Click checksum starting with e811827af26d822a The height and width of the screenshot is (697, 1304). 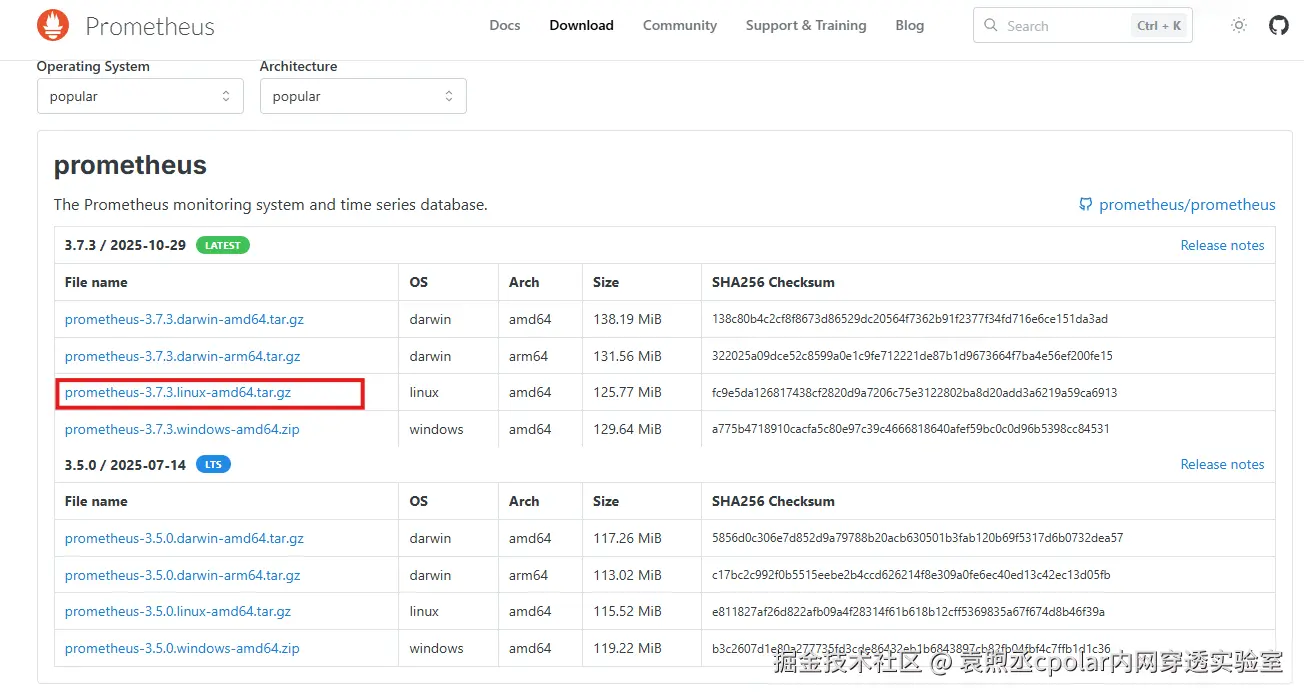coord(908,611)
